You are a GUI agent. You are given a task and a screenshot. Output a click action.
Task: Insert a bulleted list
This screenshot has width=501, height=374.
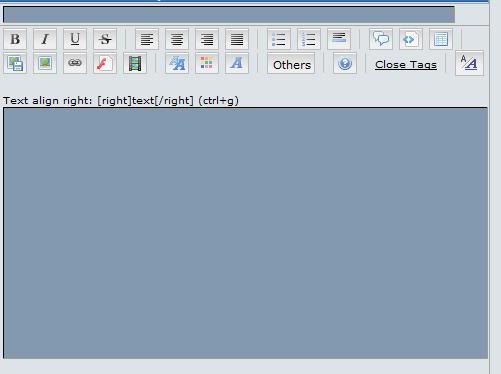pos(279,39)
